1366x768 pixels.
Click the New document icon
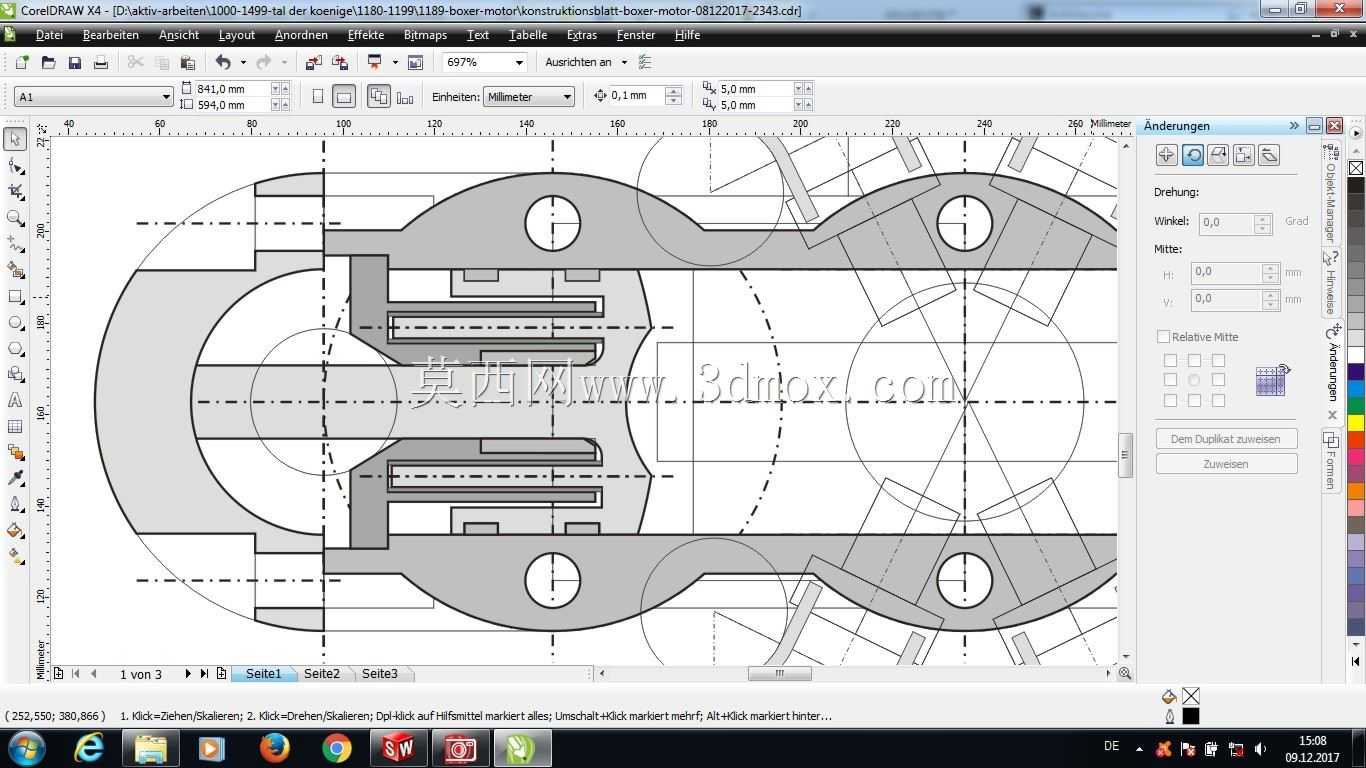click(x=22, y=62)
